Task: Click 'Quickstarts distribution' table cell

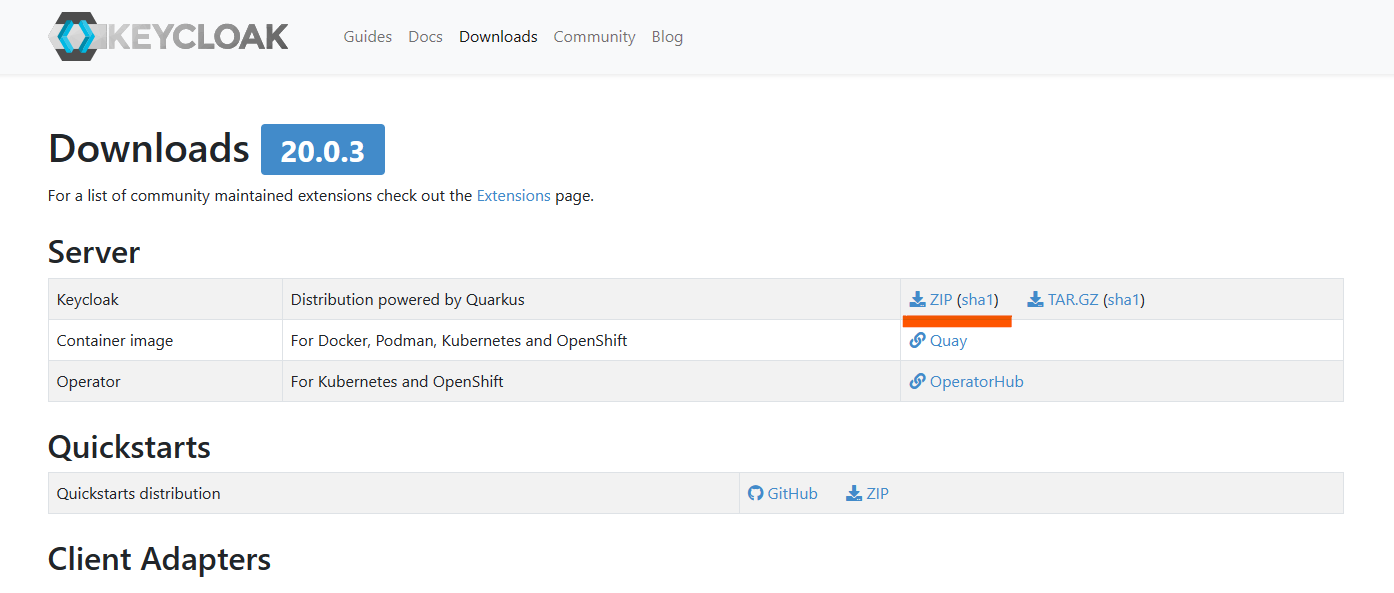Action: coord(394,493)
